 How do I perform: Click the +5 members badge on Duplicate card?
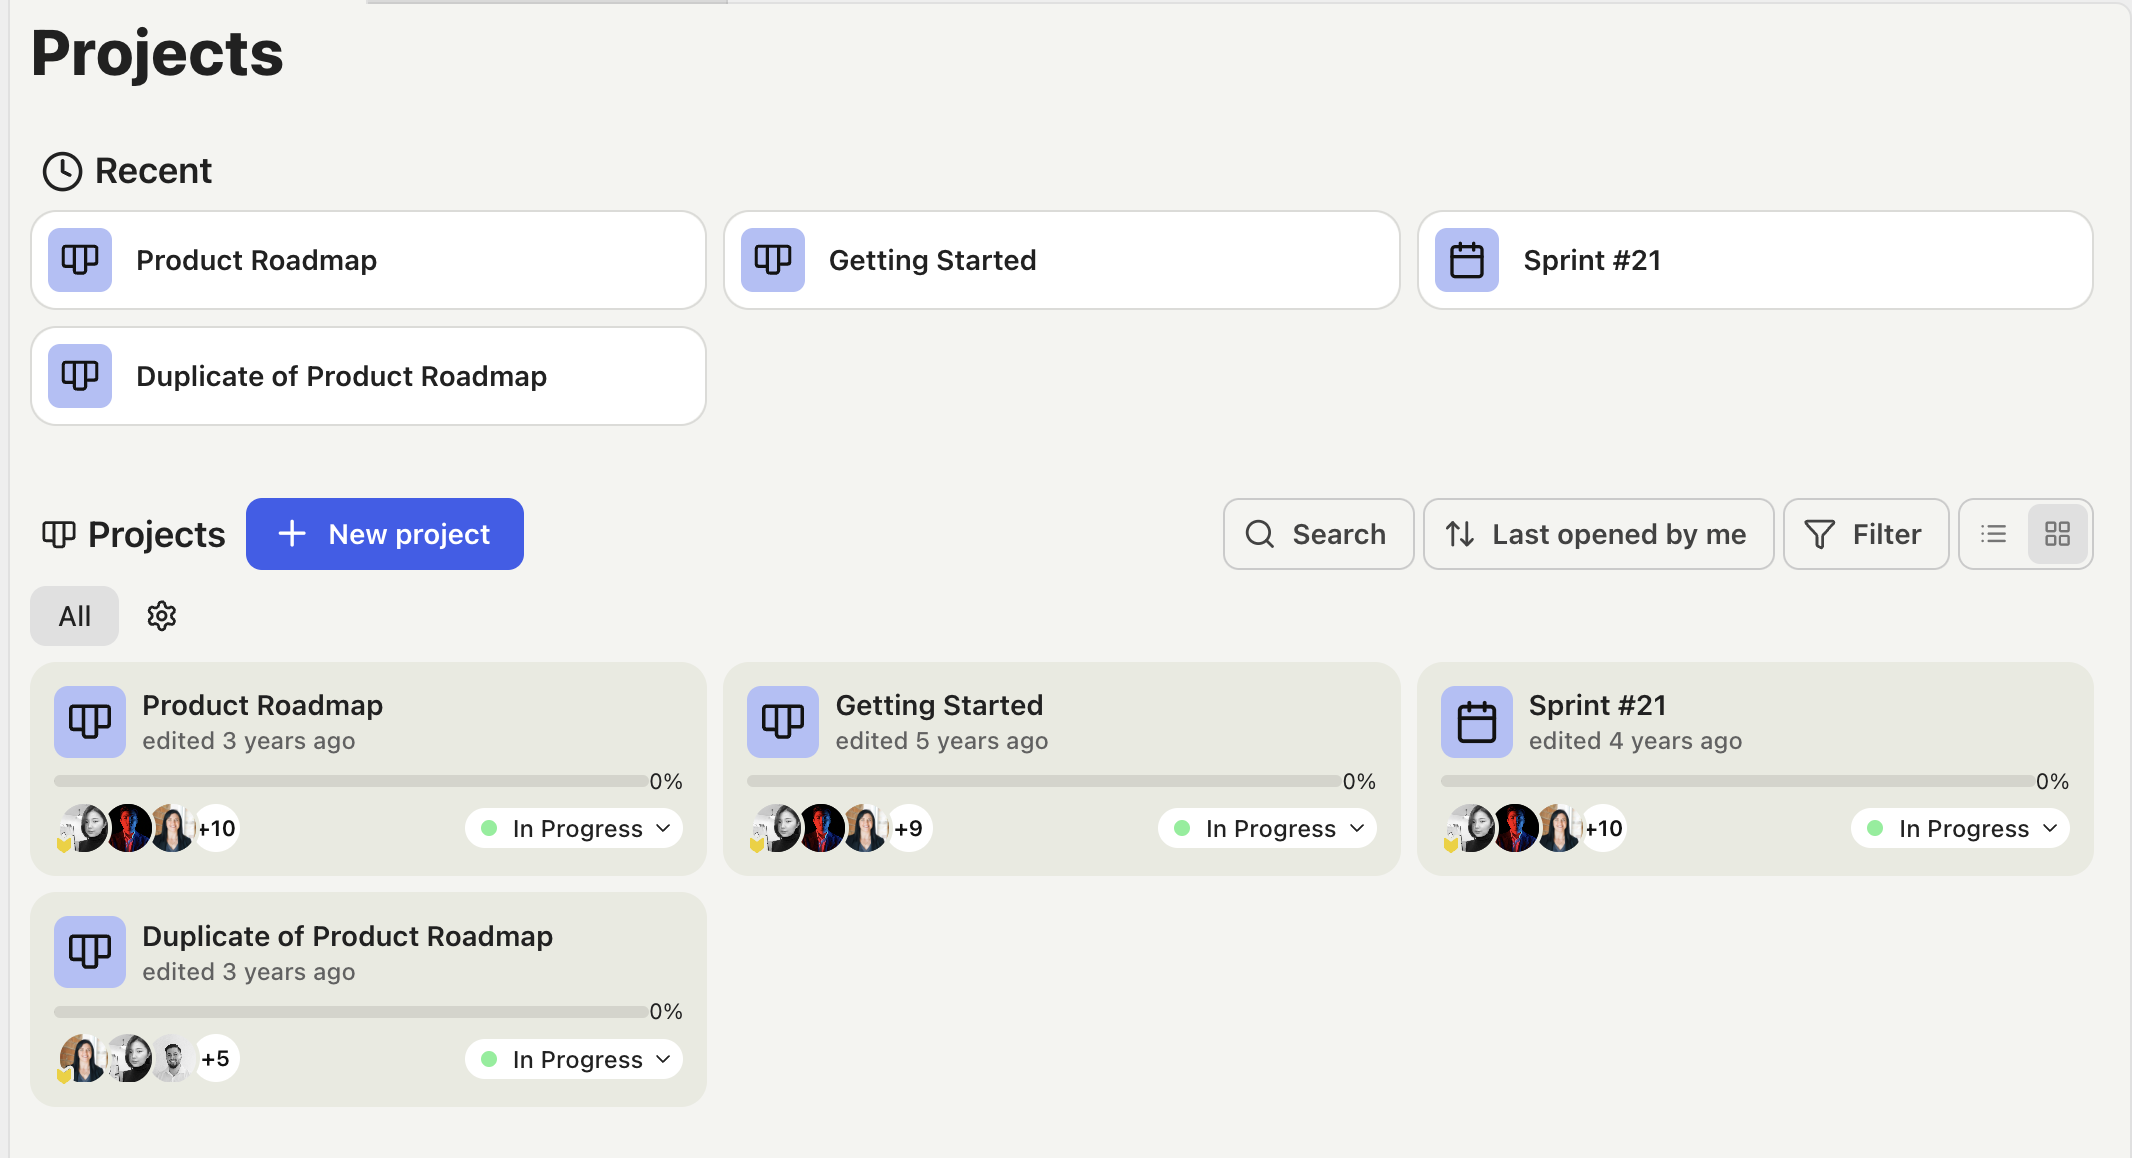pos(216,1058)
